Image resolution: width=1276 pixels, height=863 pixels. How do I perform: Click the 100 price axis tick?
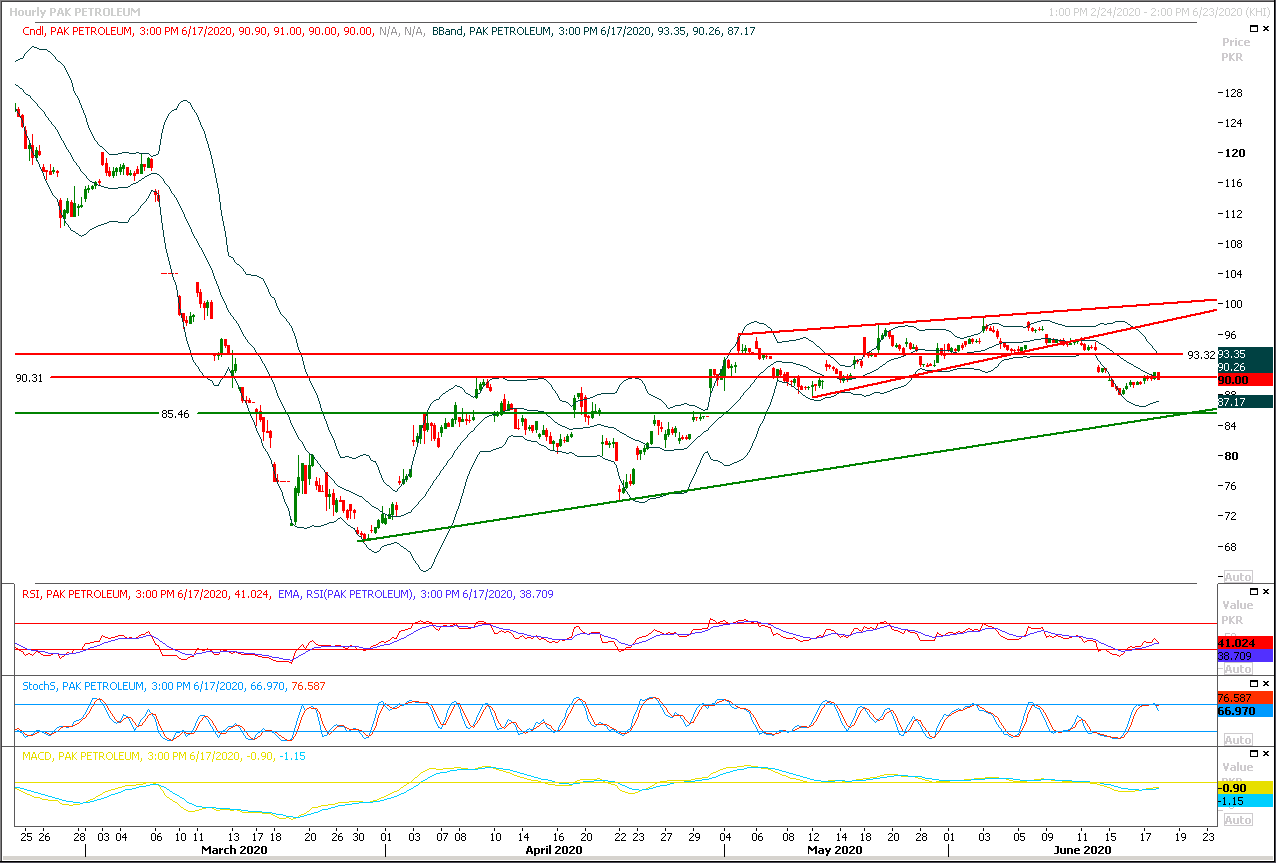pos(1233,304)
